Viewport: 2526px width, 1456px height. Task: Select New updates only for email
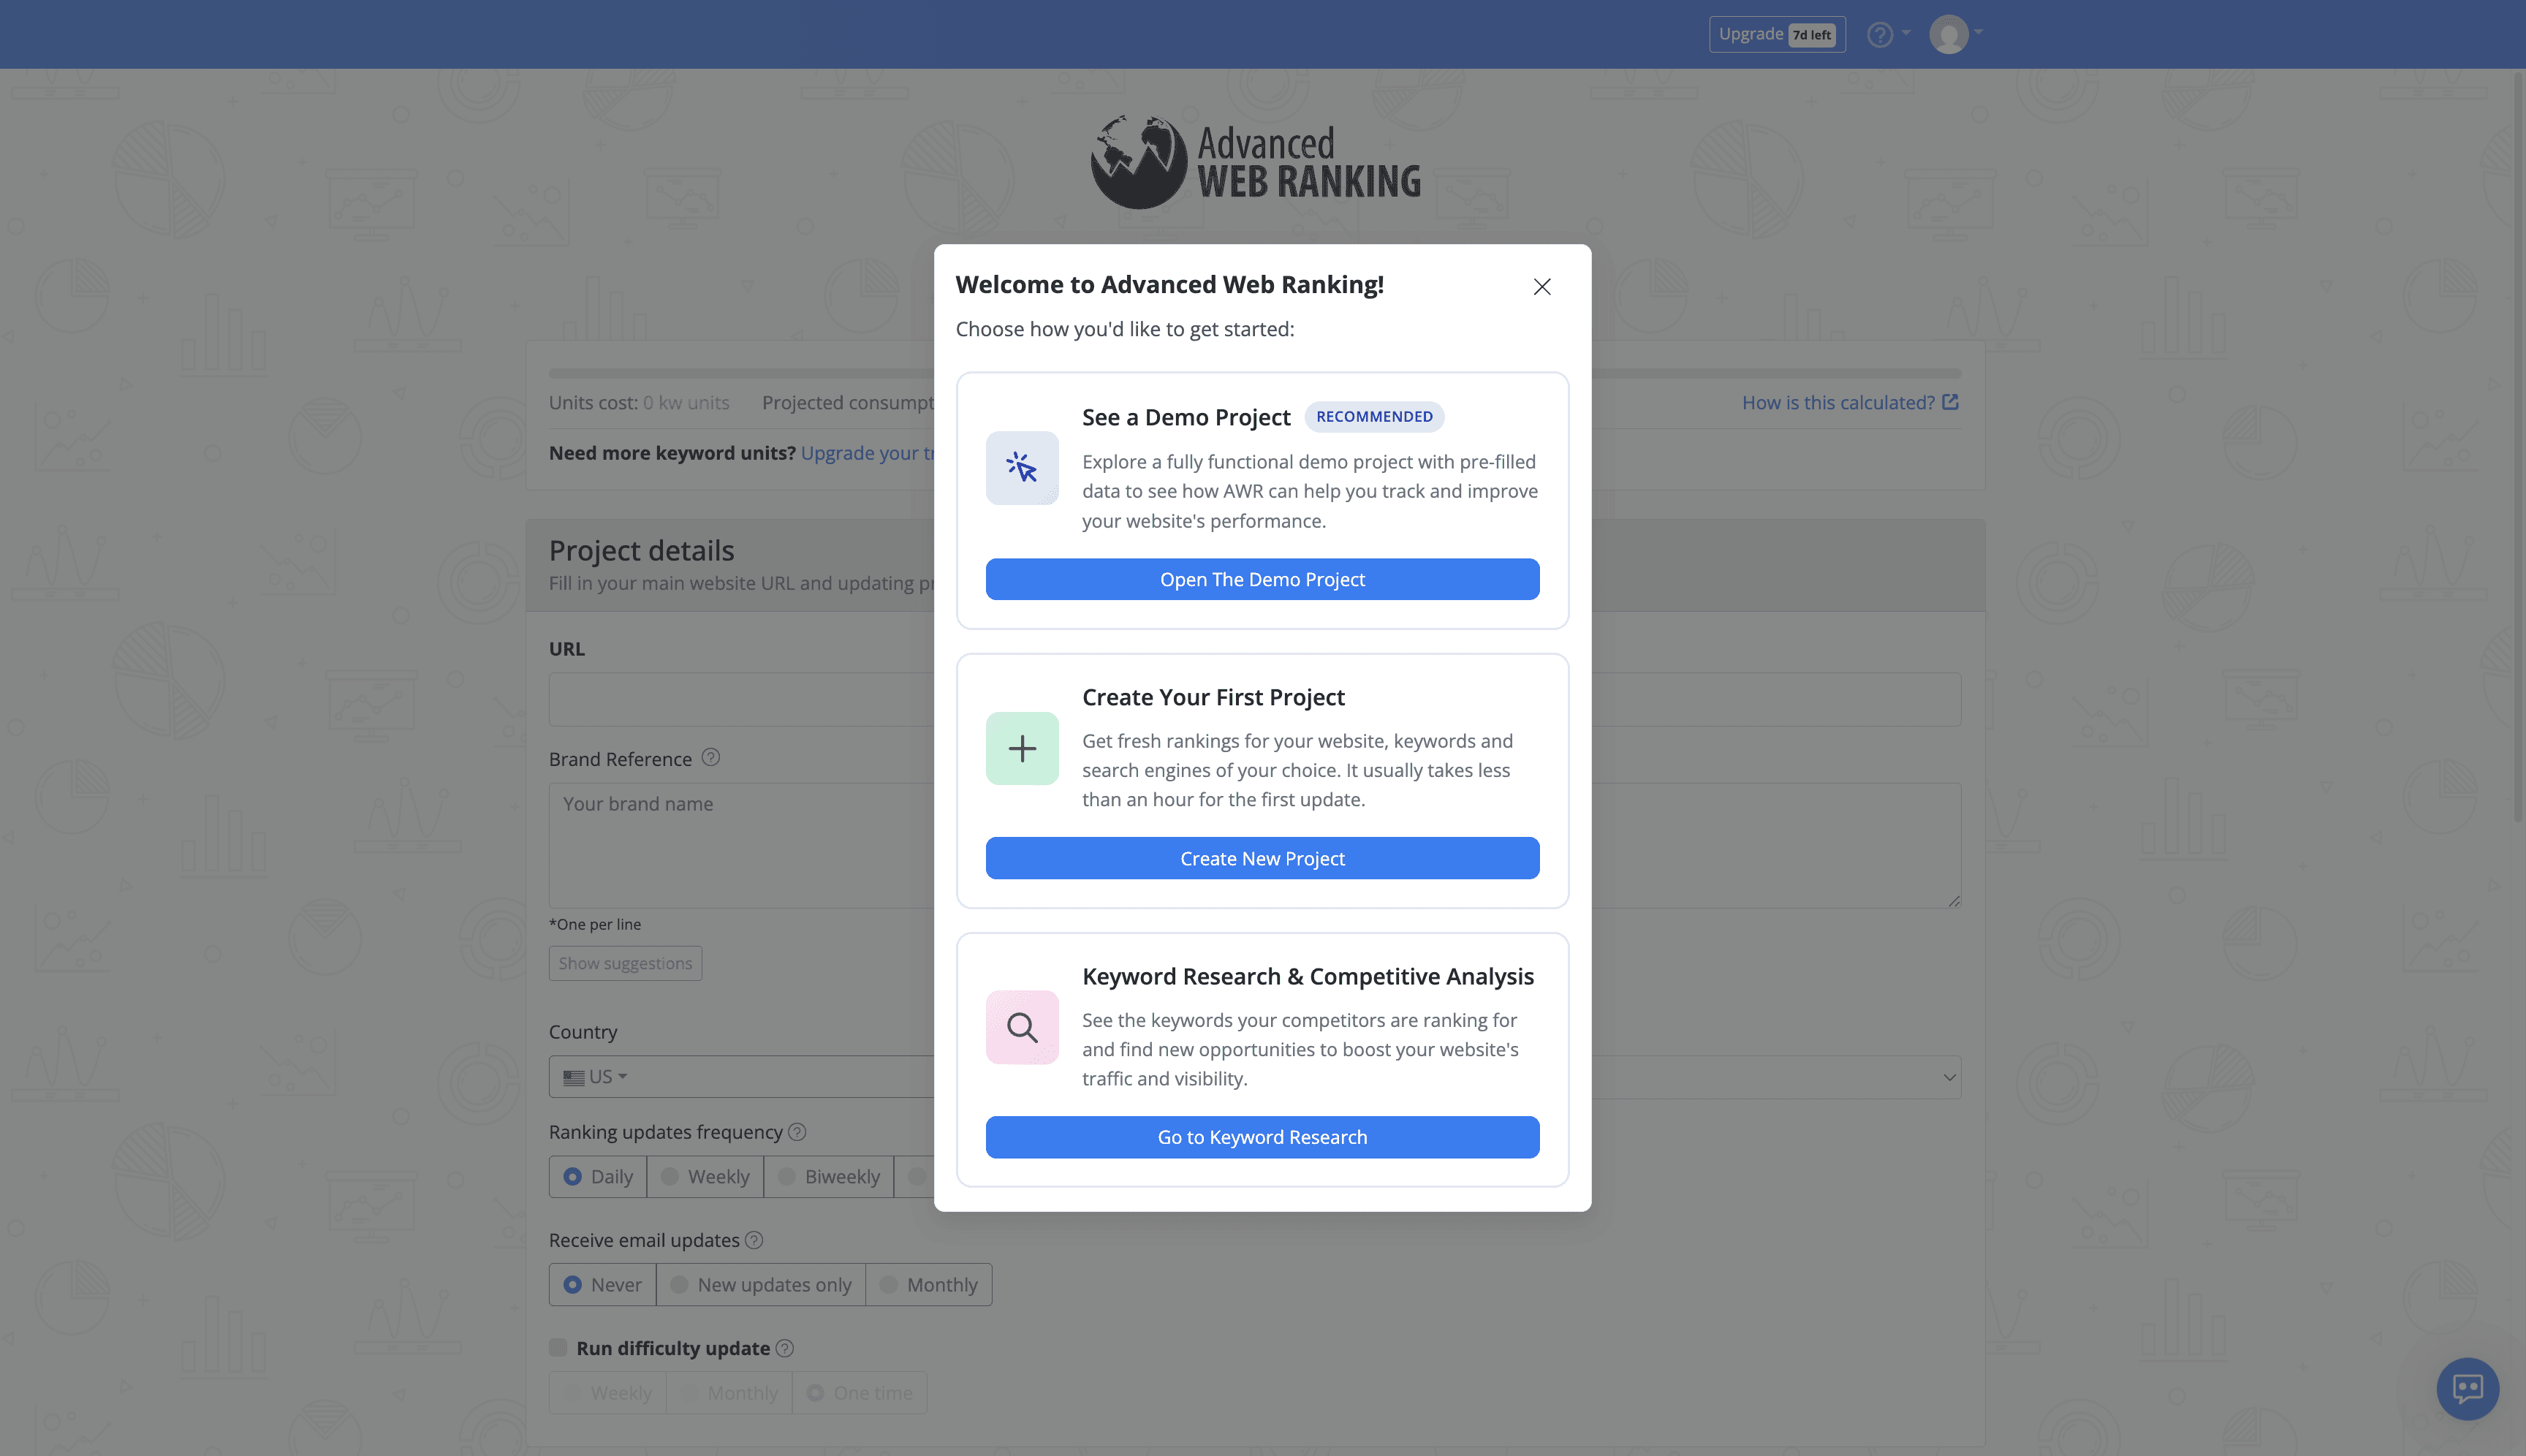pos(761,1284)
